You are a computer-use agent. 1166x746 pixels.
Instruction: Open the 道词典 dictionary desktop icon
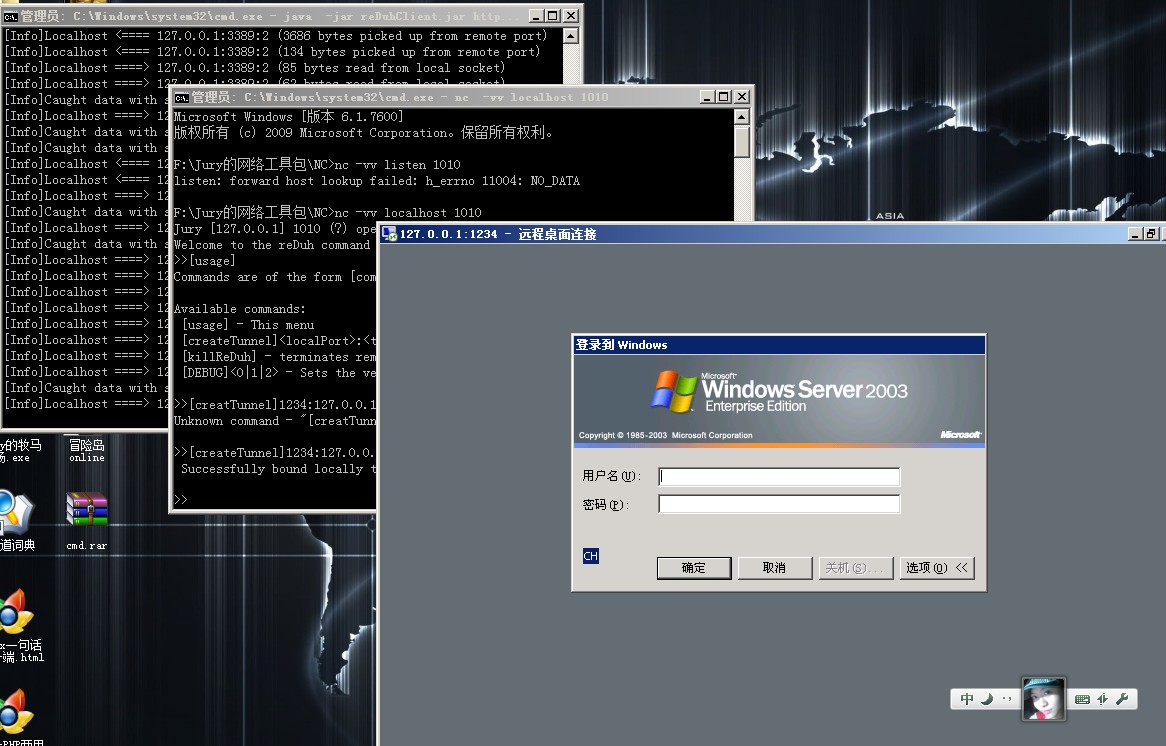pos(16,520)
